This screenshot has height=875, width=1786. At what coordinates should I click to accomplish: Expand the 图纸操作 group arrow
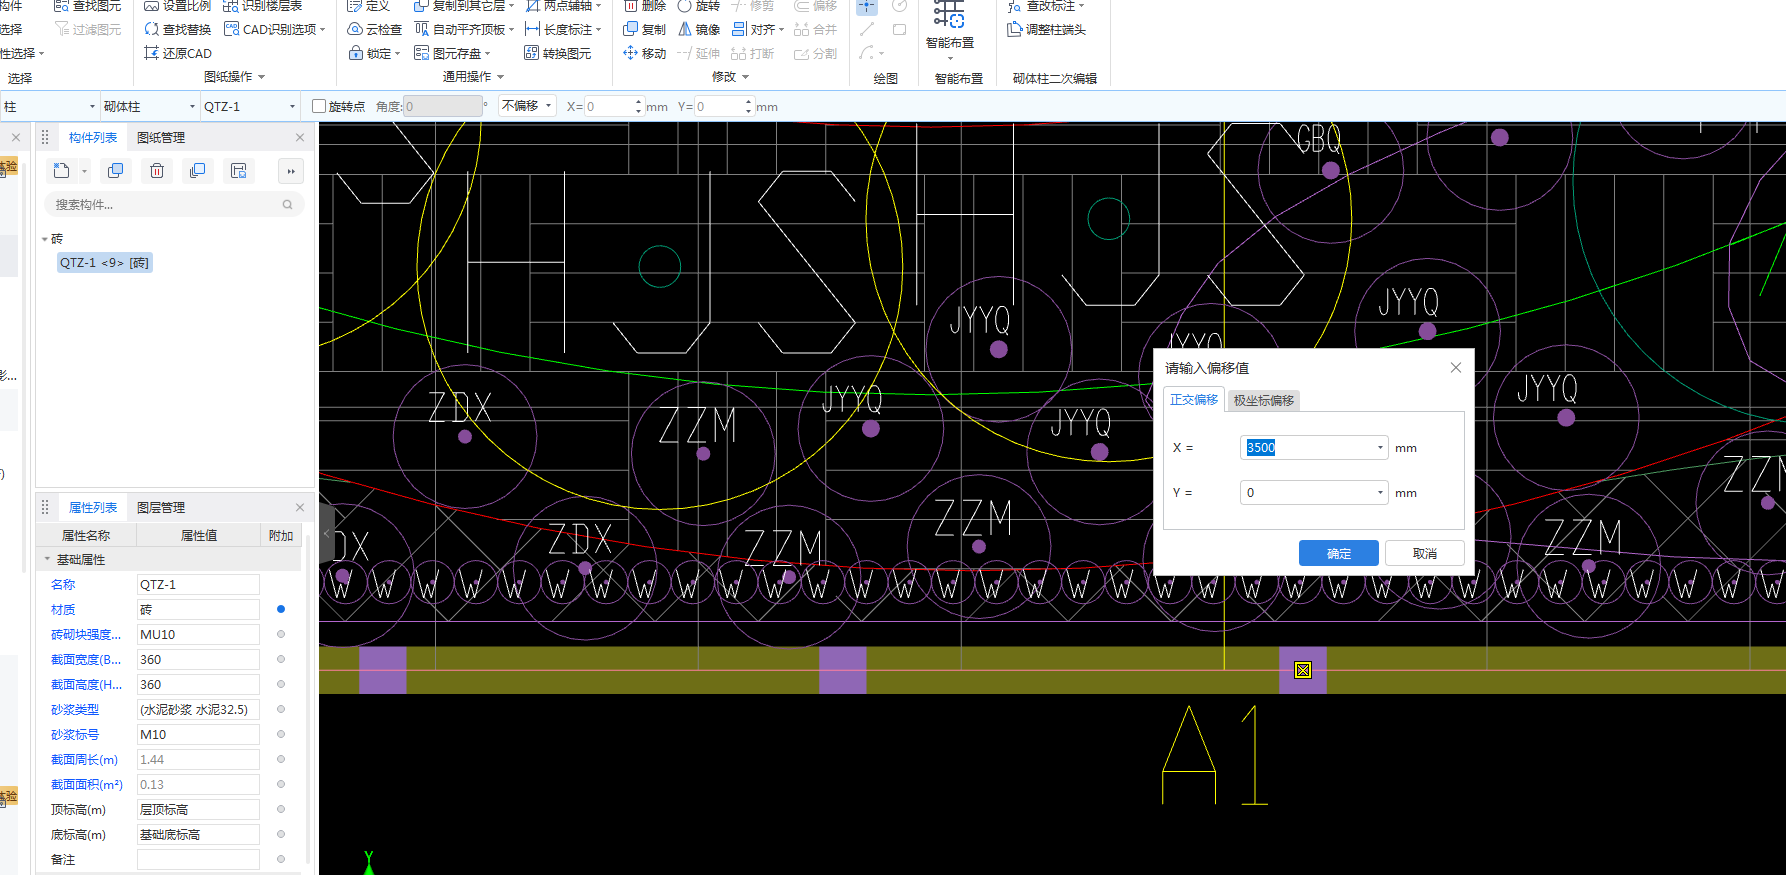pos(261,77)
